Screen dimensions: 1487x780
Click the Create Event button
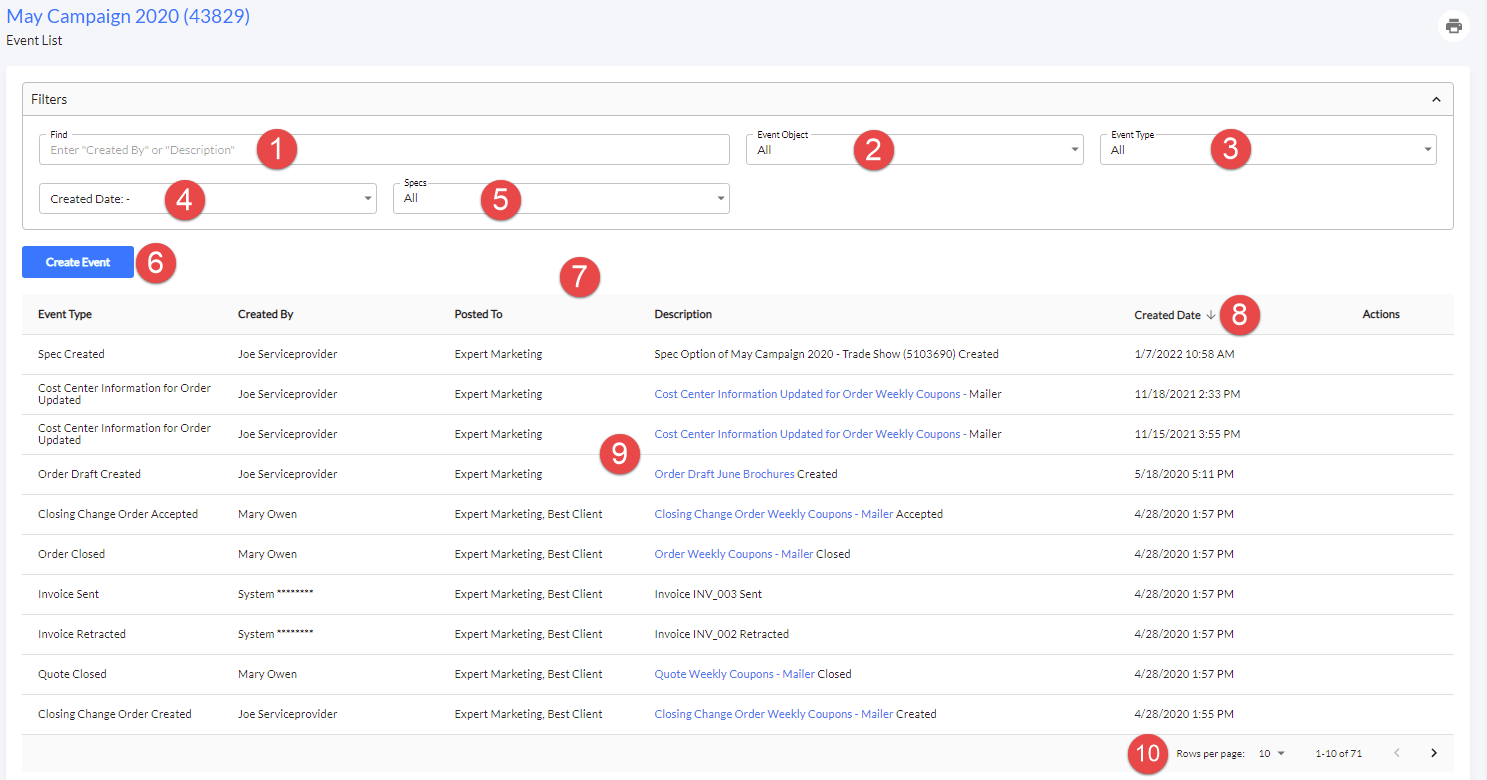[78, 262]
